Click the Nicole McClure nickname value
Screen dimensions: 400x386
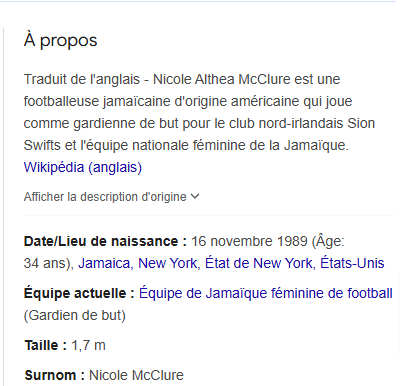[x=136, y=375]
